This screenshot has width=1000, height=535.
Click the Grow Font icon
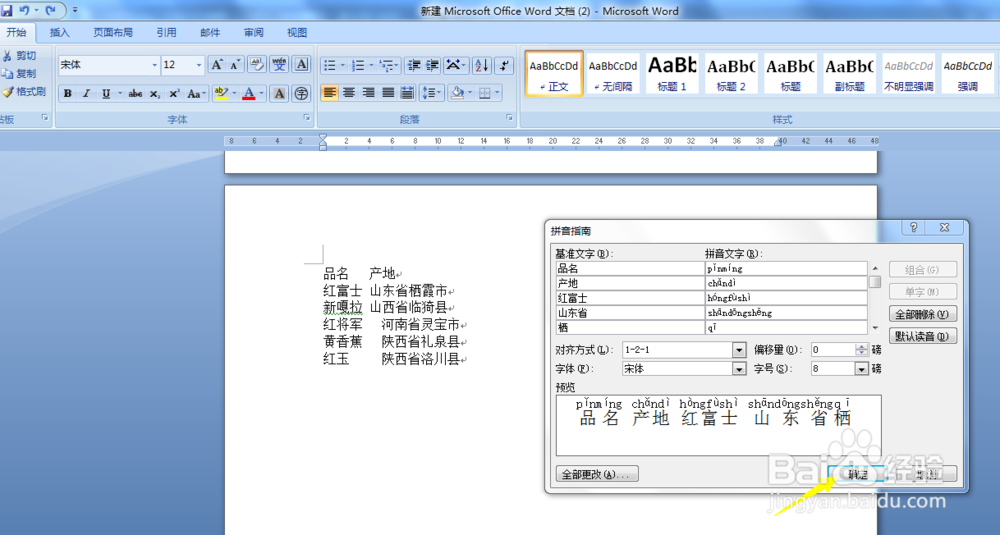(217, 65)
